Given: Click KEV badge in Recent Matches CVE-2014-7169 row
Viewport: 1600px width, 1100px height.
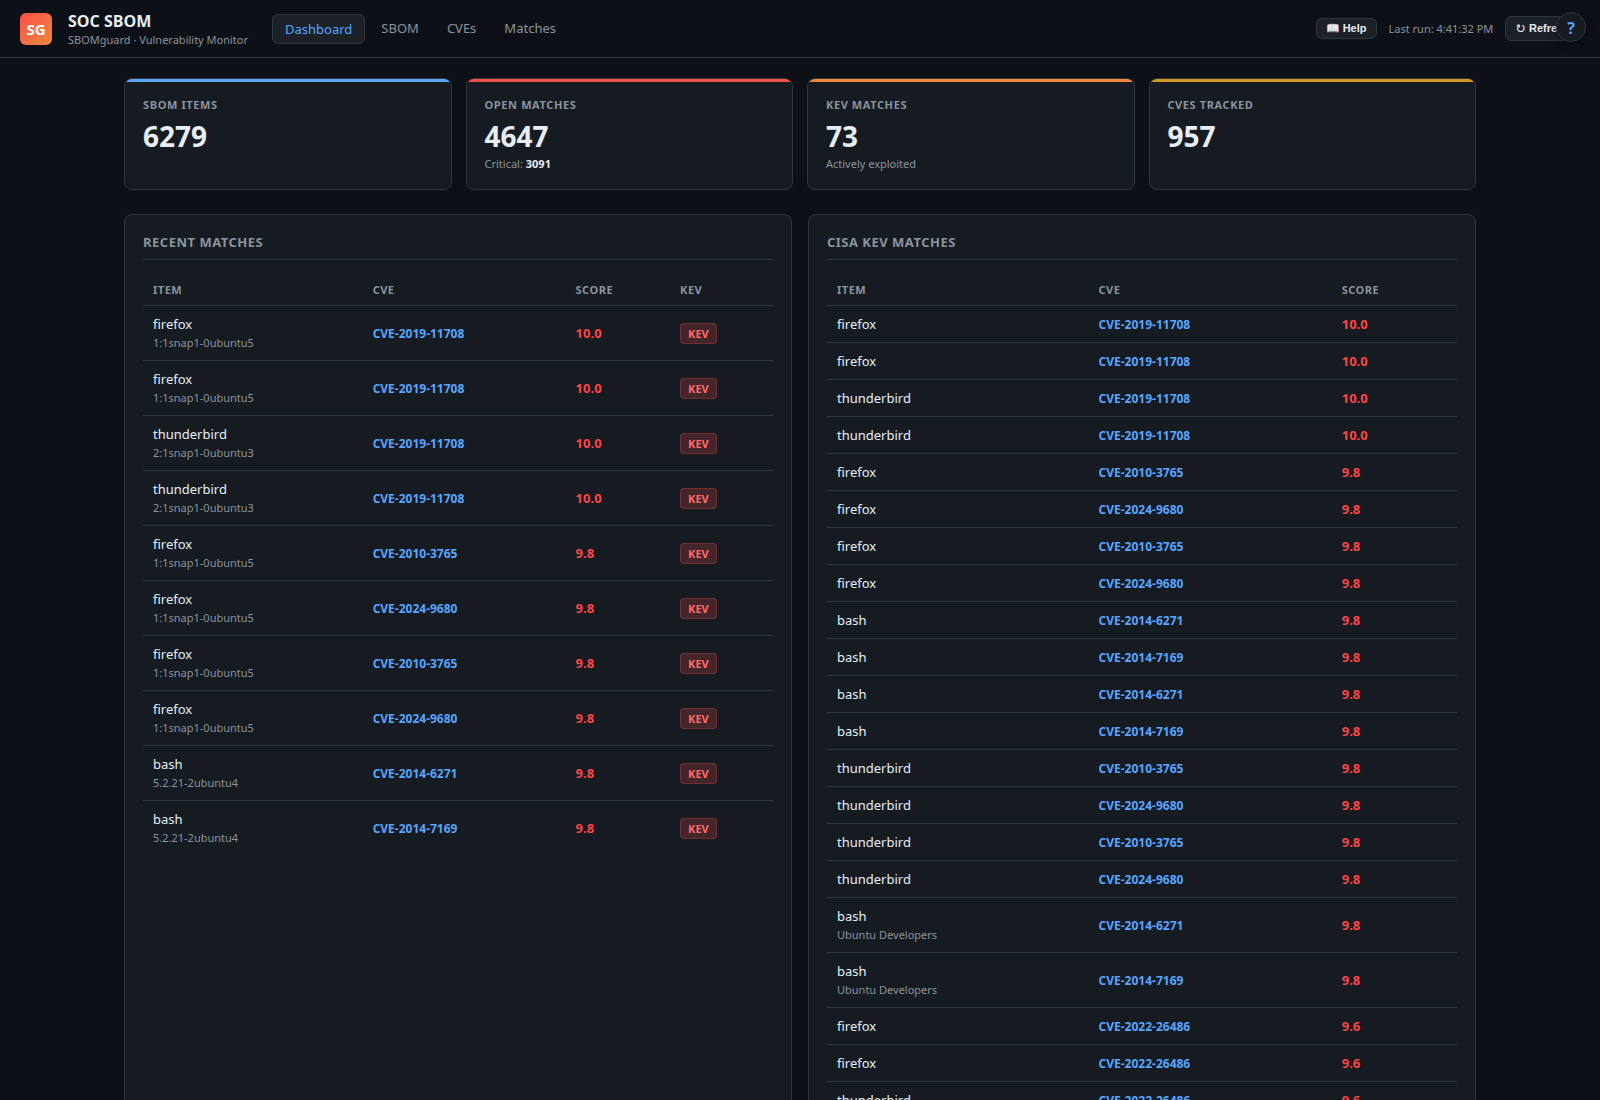Looking at the screenshot, I should pos(698,829).
